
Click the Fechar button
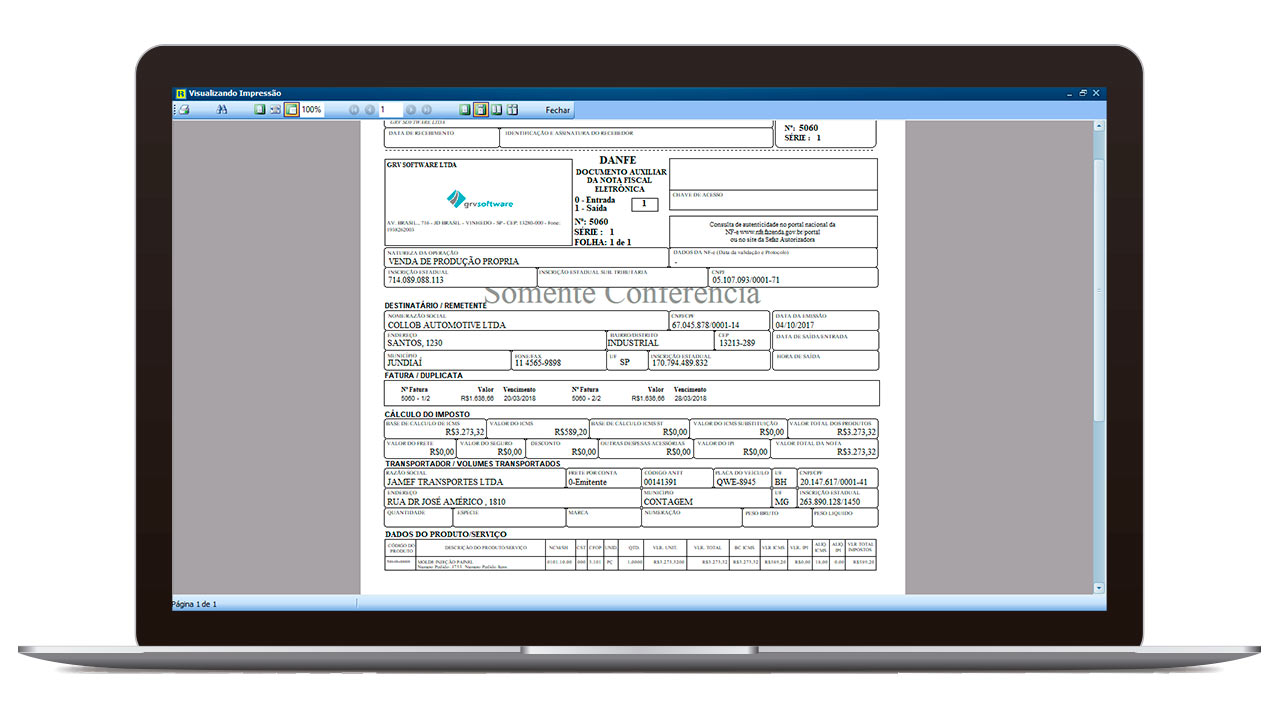[x=558, y=110]
